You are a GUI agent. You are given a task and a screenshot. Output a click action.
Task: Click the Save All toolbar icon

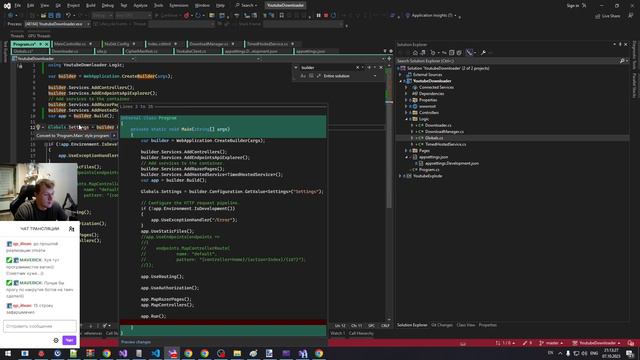click(x=58, y=16)
